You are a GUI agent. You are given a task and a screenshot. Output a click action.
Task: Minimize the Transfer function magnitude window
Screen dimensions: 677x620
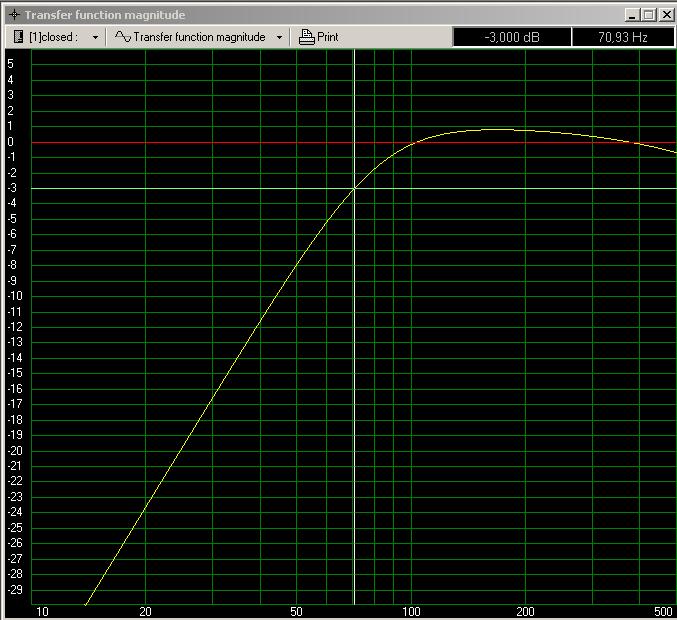click(632, 15)
